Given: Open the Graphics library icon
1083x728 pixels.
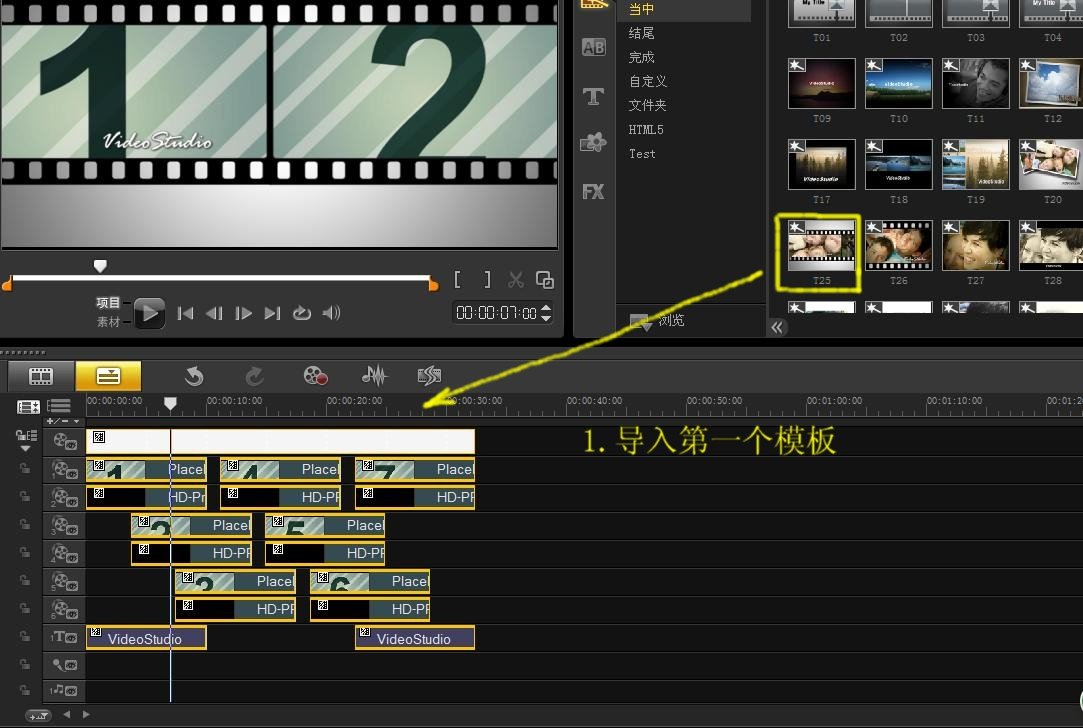Looking at the screenshot, I should coord(593,143).
